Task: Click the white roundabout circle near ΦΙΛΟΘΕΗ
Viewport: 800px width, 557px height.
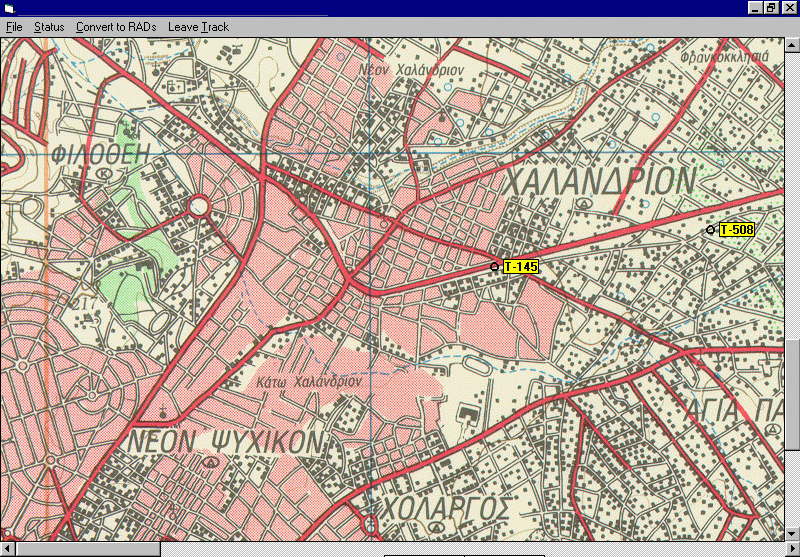Action: [x=198, y=207]
